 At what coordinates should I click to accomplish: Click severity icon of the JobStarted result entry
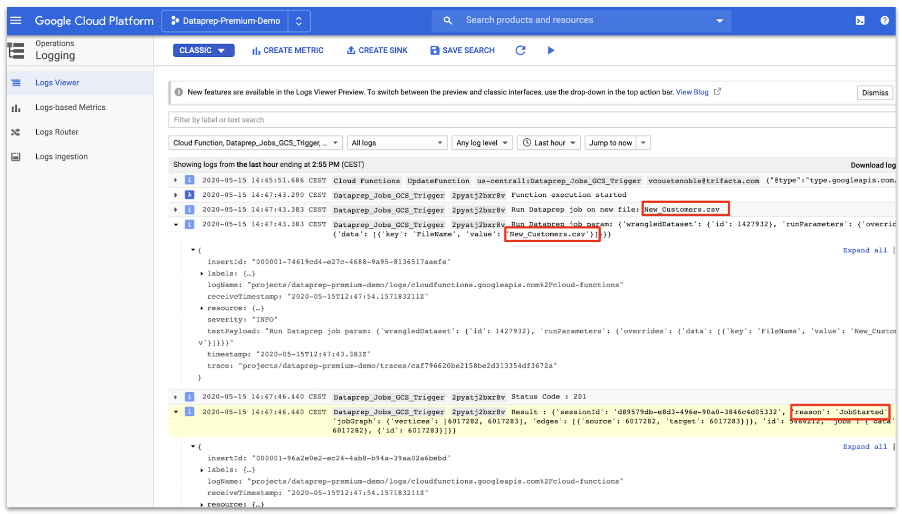click(189, 412)
